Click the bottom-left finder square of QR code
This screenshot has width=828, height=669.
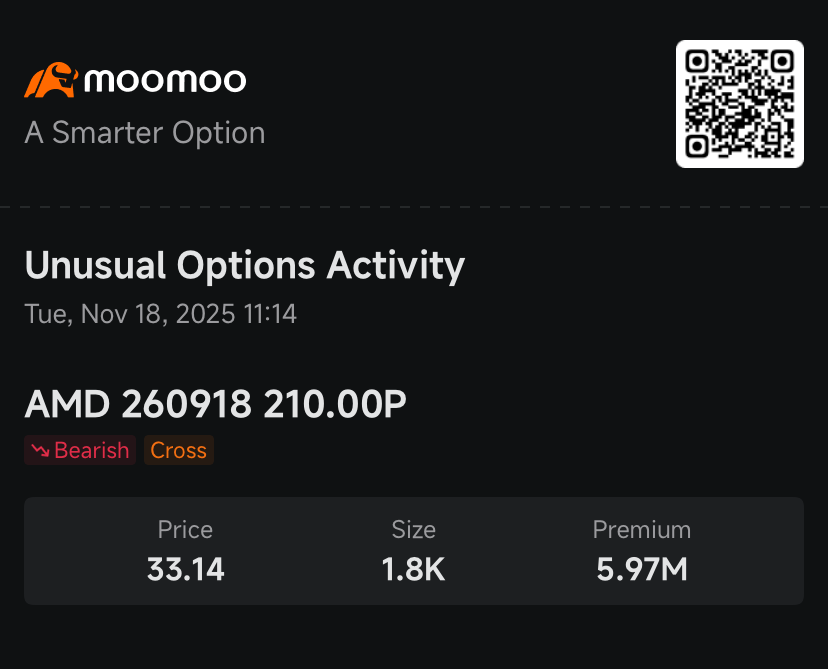coord(697,147)
